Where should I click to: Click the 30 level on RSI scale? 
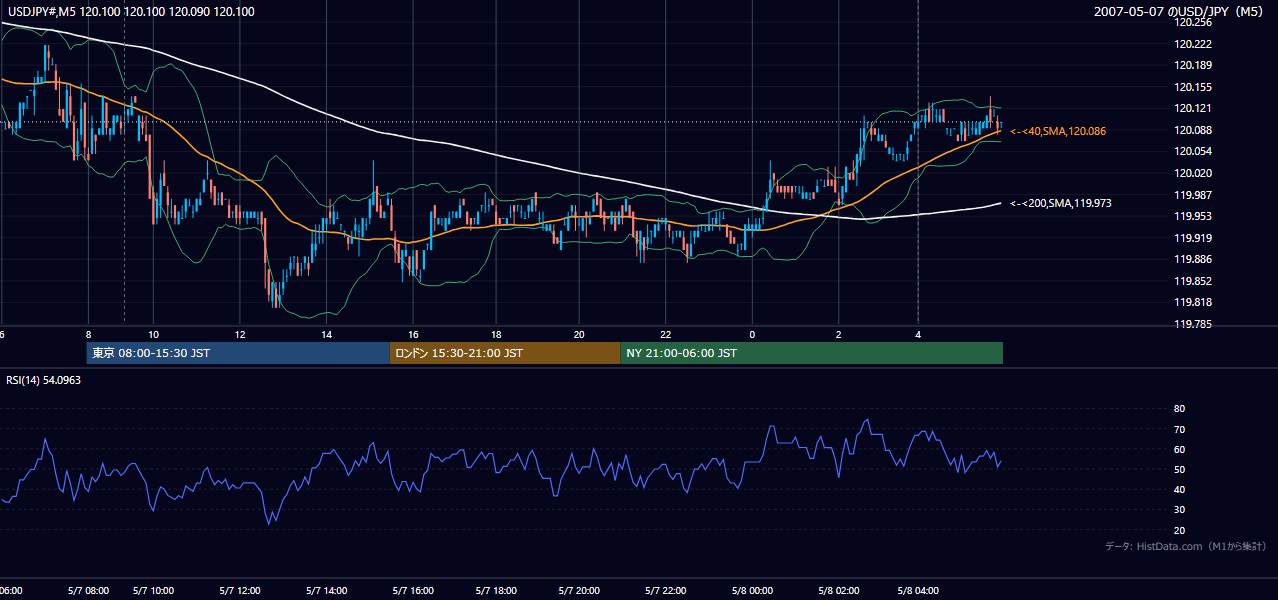click(x=1179, y=510)
